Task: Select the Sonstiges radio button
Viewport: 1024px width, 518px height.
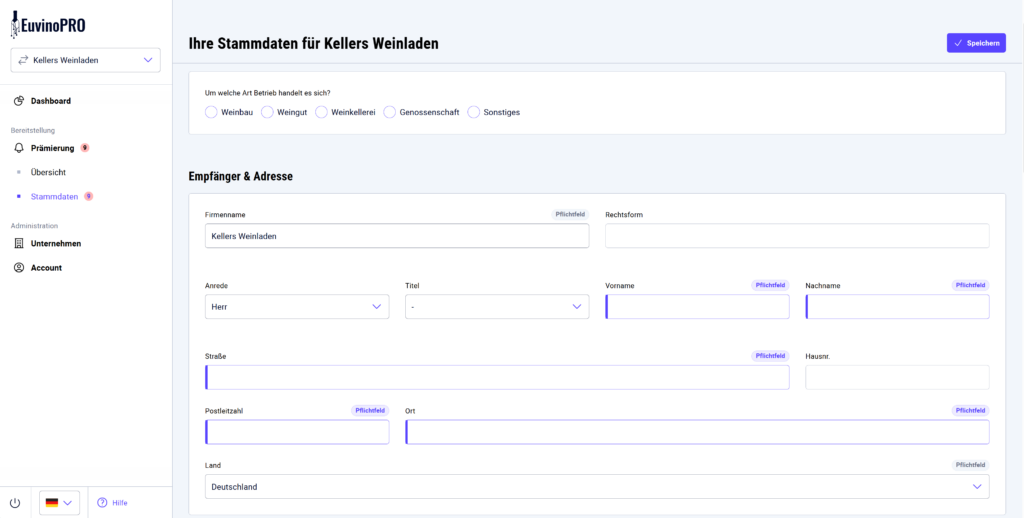Action: tap(473, 112)
